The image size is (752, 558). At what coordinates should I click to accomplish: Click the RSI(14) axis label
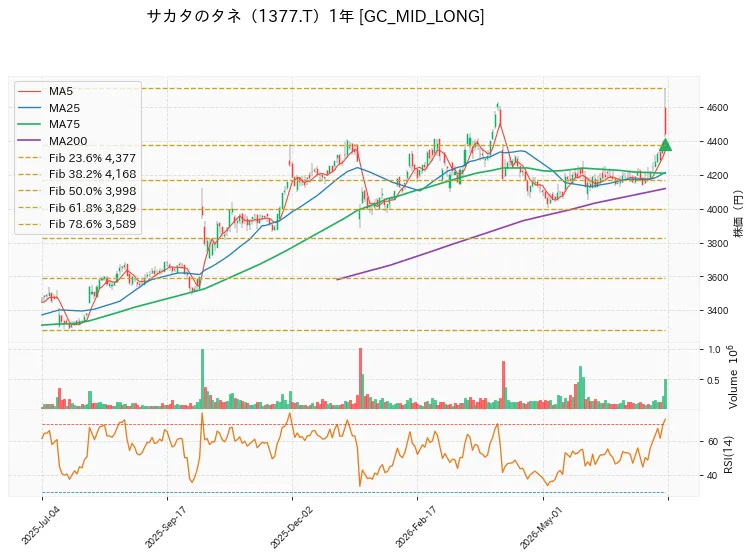point(728,455)
